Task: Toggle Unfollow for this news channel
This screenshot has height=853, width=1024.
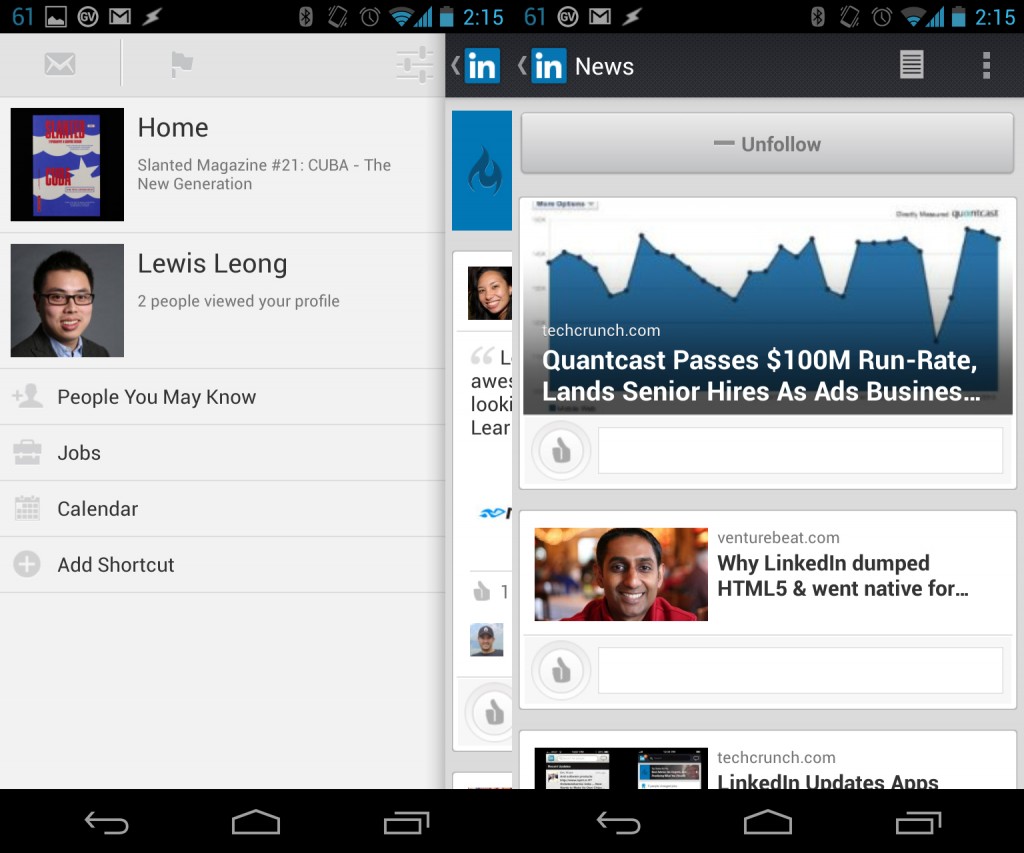Action: coord(767,143)
